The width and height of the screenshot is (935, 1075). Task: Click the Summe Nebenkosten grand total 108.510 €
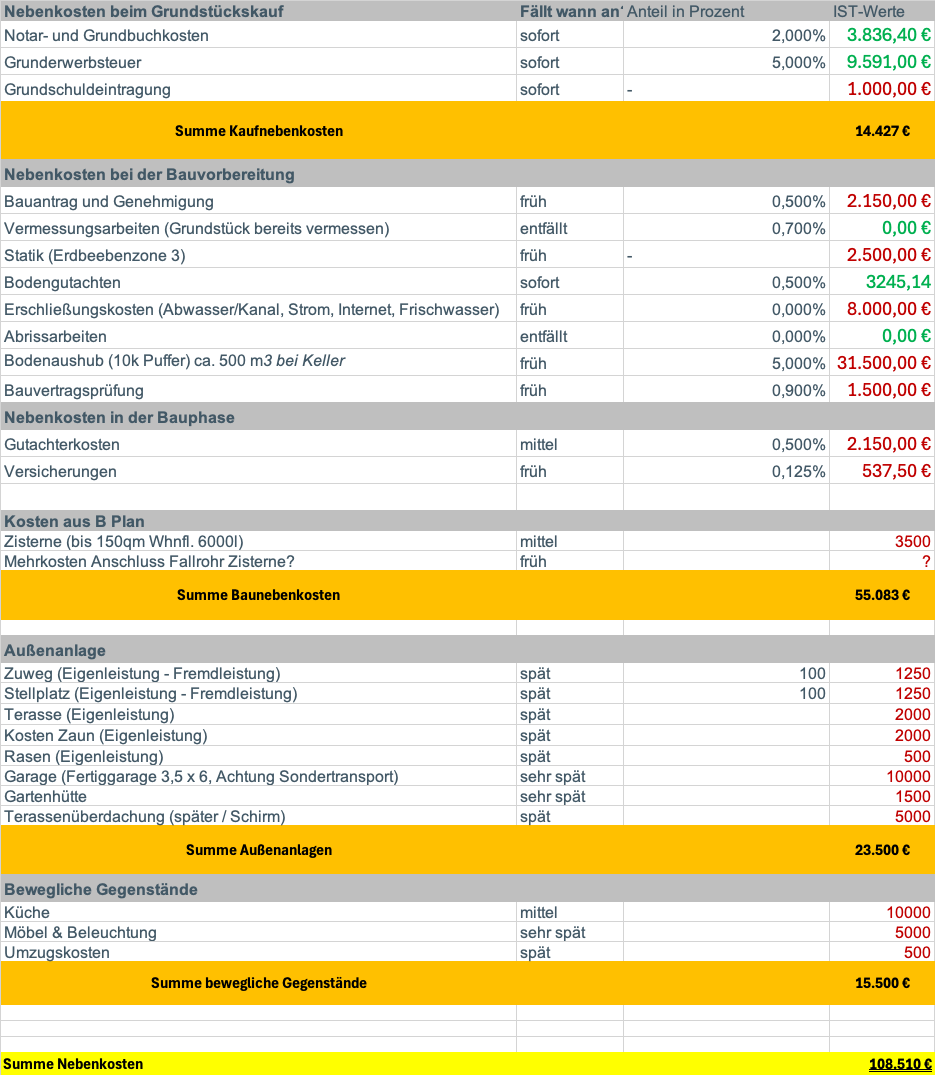click(899, 1064)
